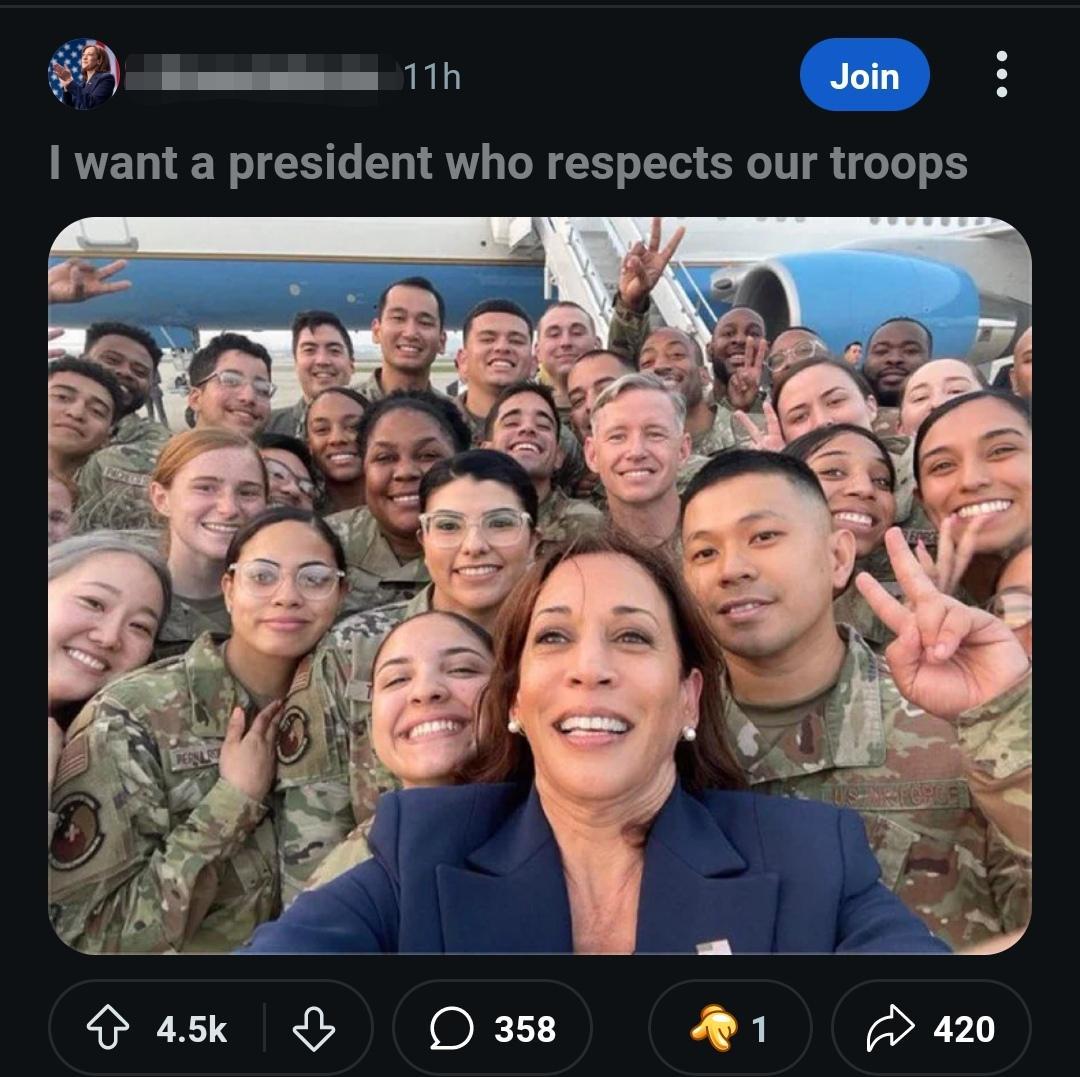
Task: Click the 11h post timestamp
Action: [432, 76]
